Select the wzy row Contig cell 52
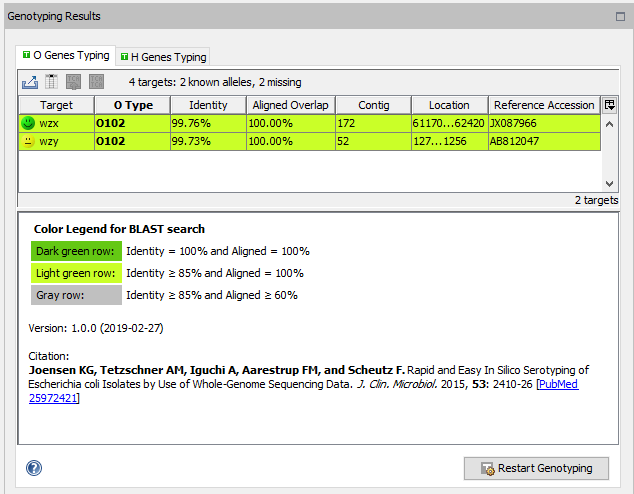This screenshot has height=494, width=634. click(x=371, y=142)
